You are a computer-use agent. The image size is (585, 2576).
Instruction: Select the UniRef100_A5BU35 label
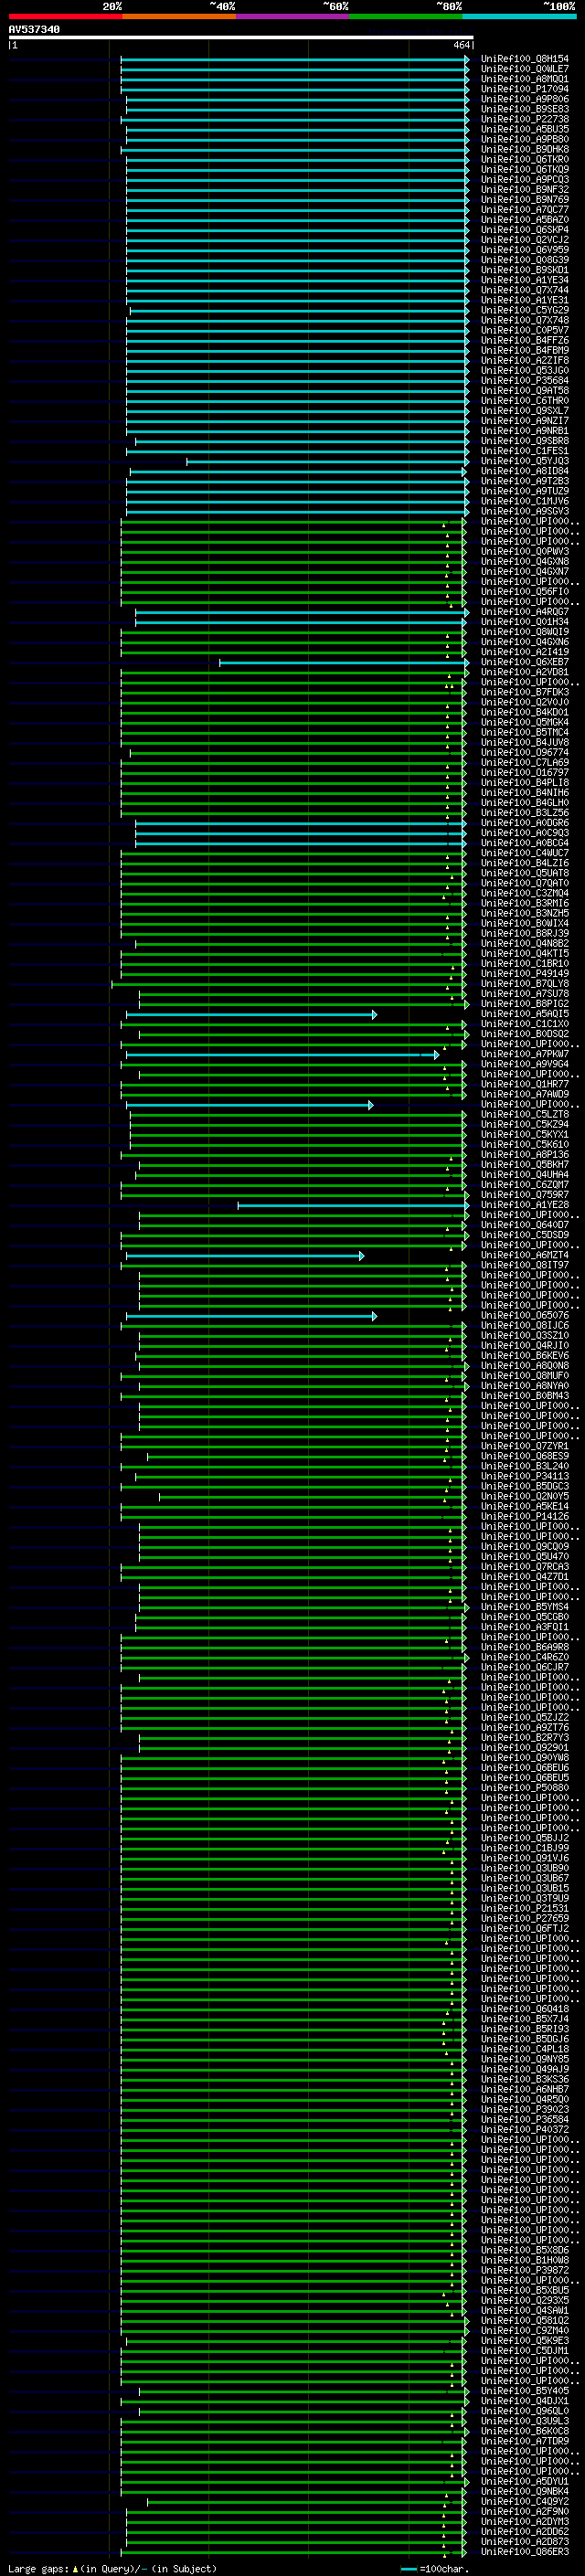pos(524,129)
